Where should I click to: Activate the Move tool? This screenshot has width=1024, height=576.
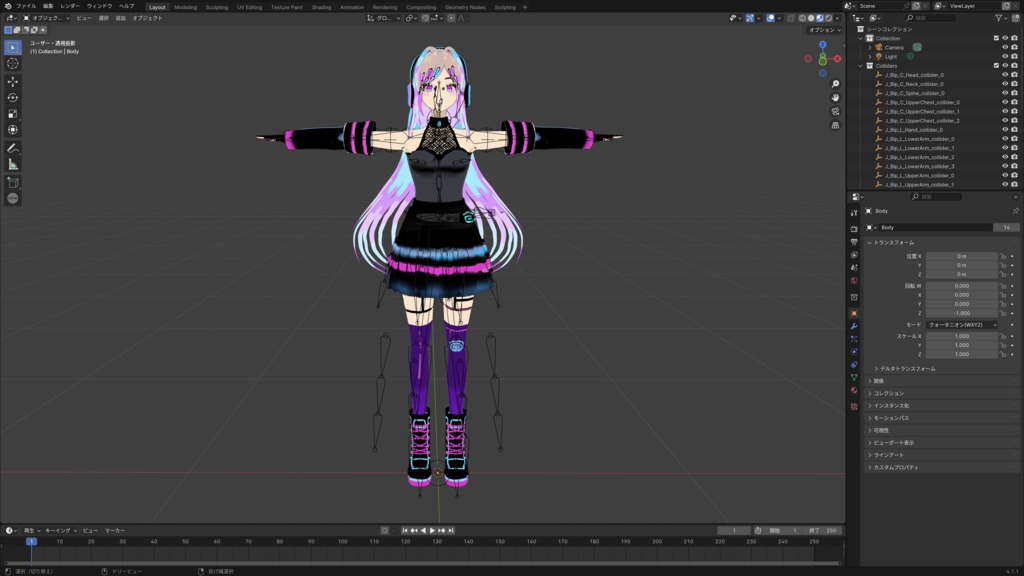pyautogui.click(x=12, y=82)
